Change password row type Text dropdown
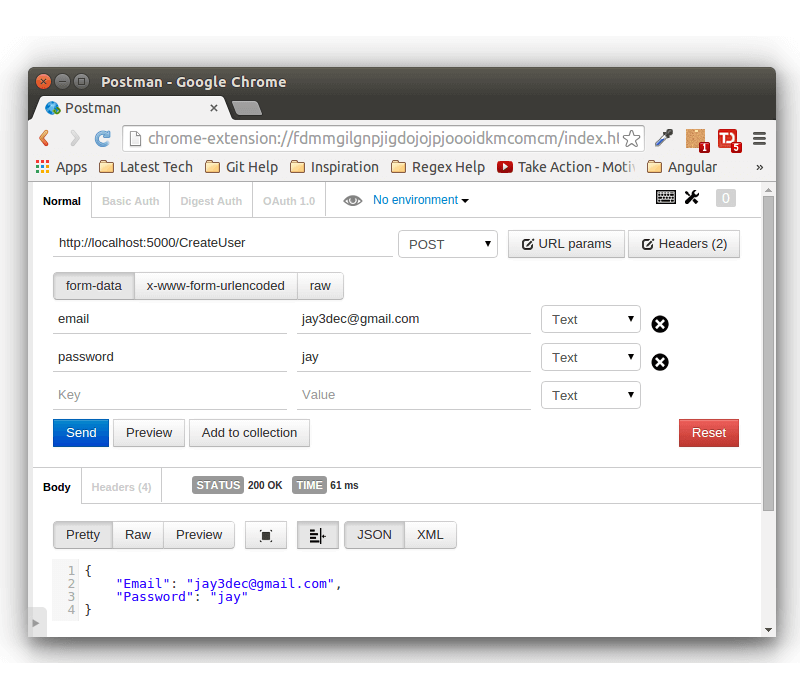The width and height of the screenshot is (800, 700). pos(590,357)
